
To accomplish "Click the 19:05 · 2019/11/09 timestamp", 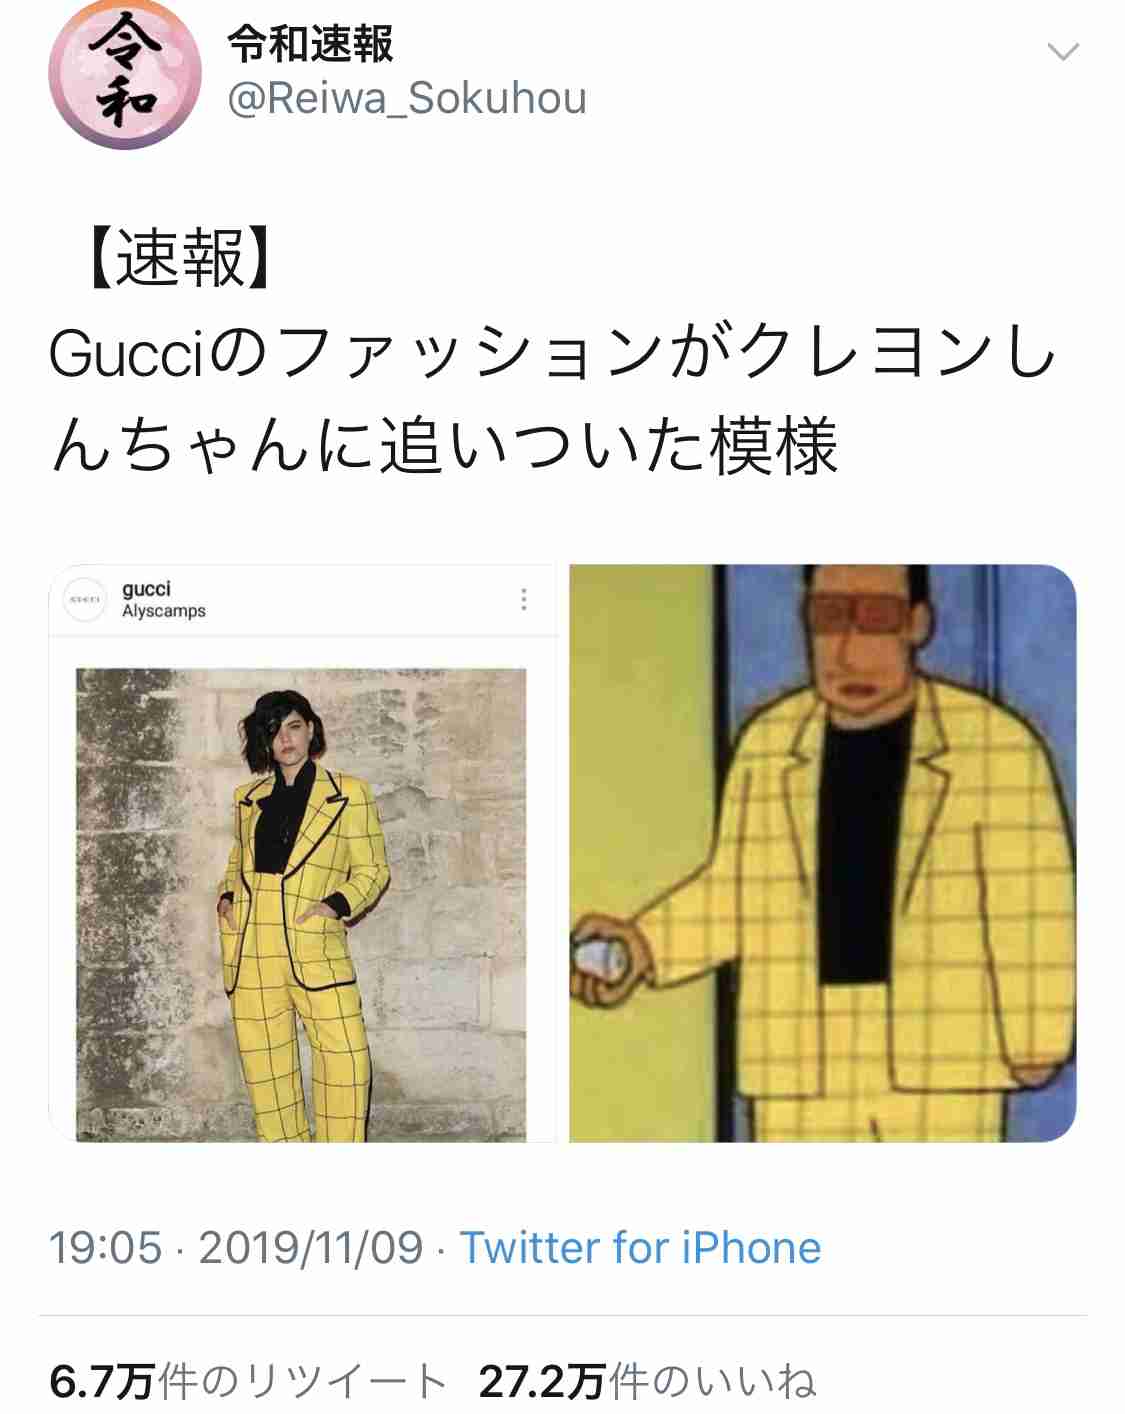I will pyautogui.click(x=236, y=1248).
